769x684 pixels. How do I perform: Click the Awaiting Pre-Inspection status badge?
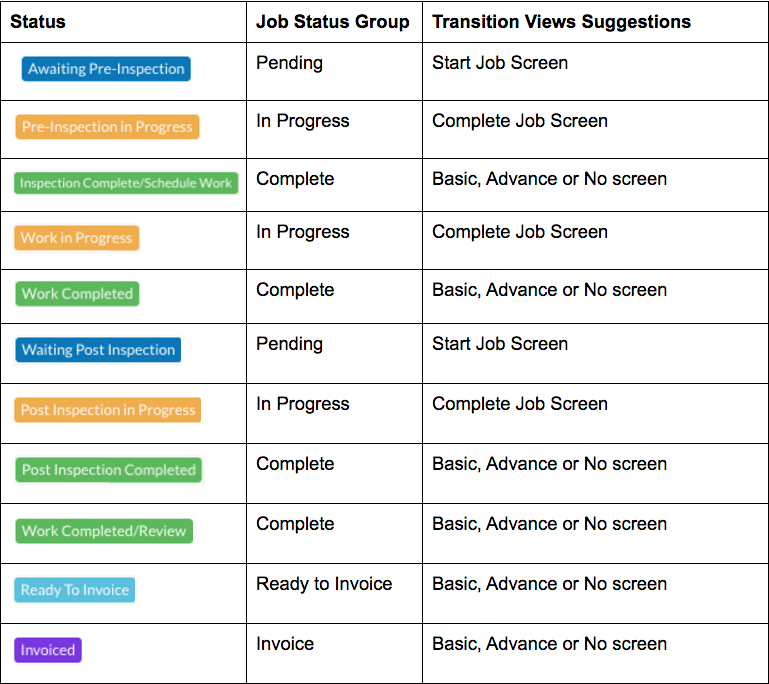(106, 69)
